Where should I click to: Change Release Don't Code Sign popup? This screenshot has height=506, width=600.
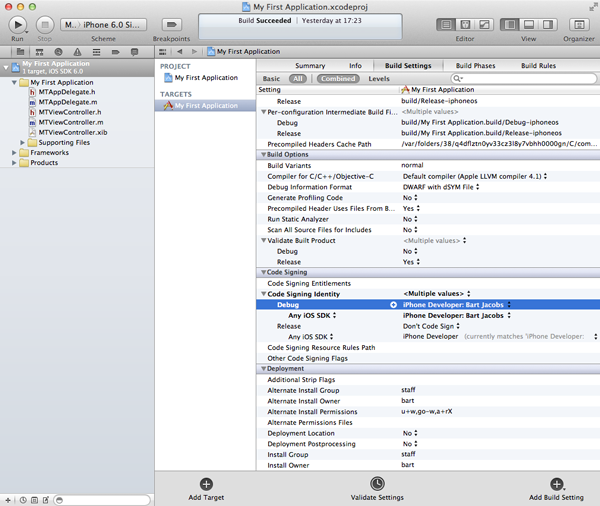click(431, 326)
